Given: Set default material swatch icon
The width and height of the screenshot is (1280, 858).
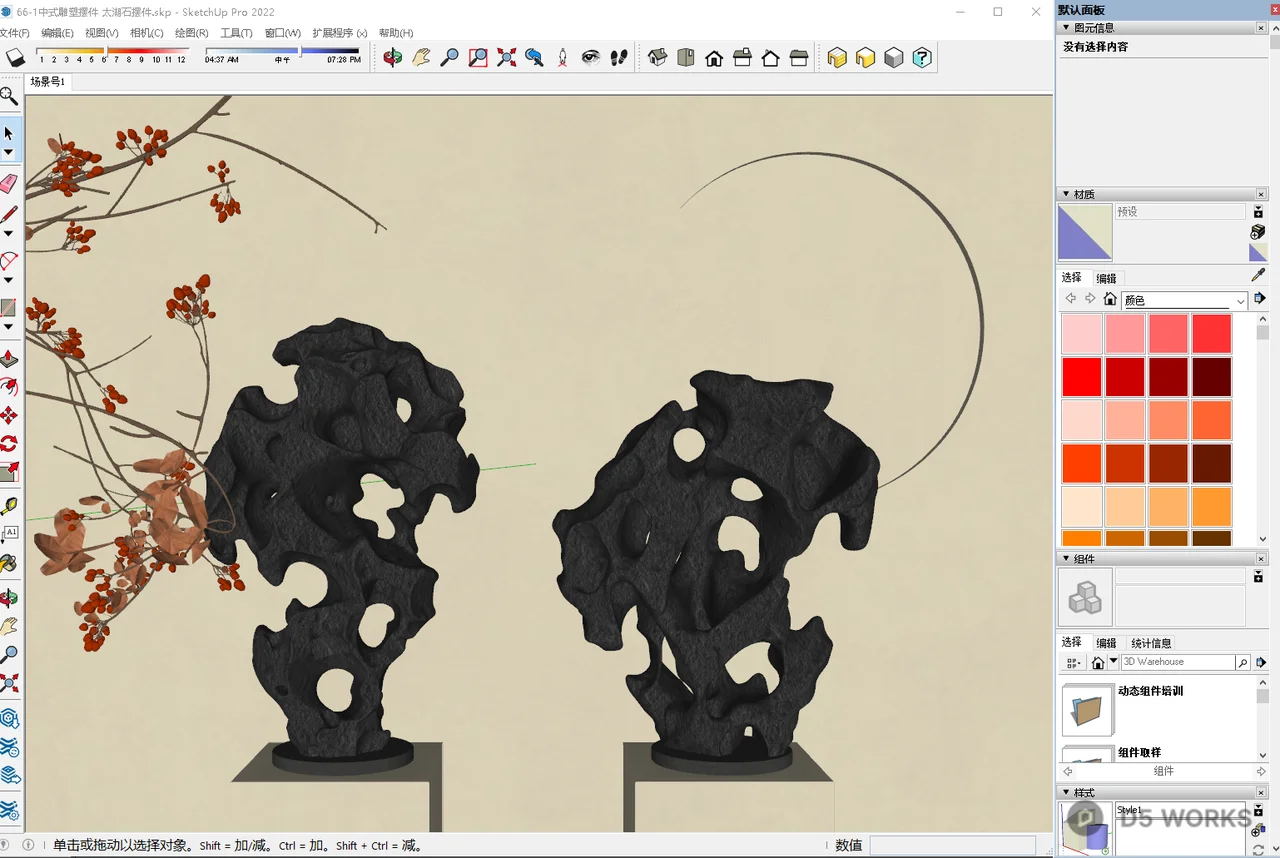Looking at the screenshot, I should (1258, 252).
